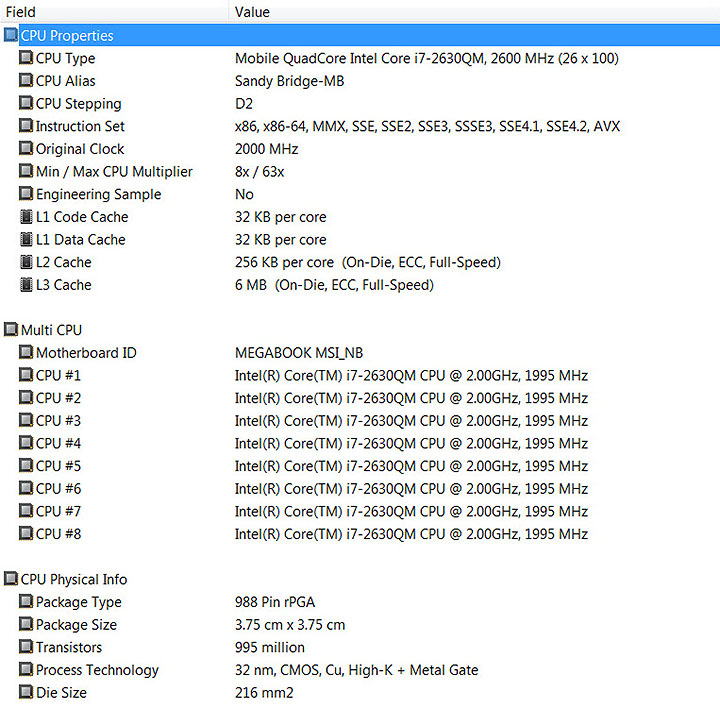The image size is (720, 708).
Task: Select the L1 Code Cache field label
Action: click(x=82, y=217)
